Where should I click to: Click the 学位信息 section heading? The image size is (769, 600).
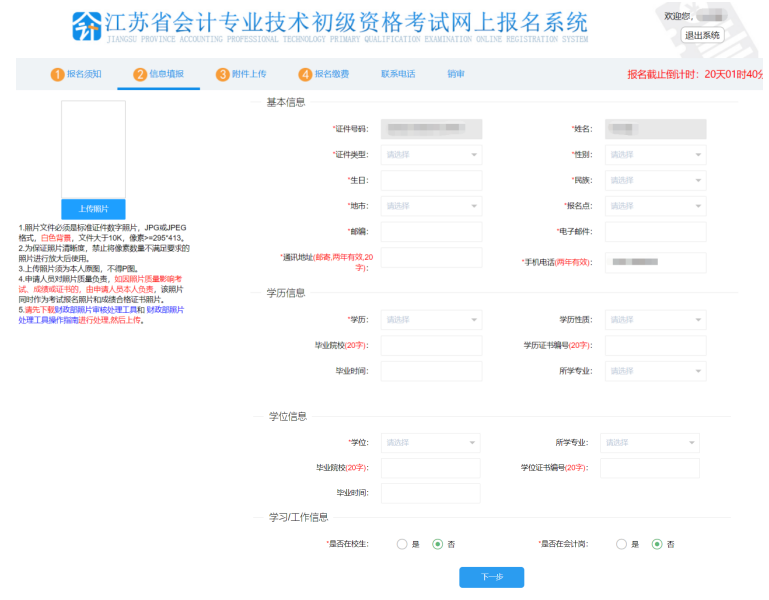[x=288, y=417]
